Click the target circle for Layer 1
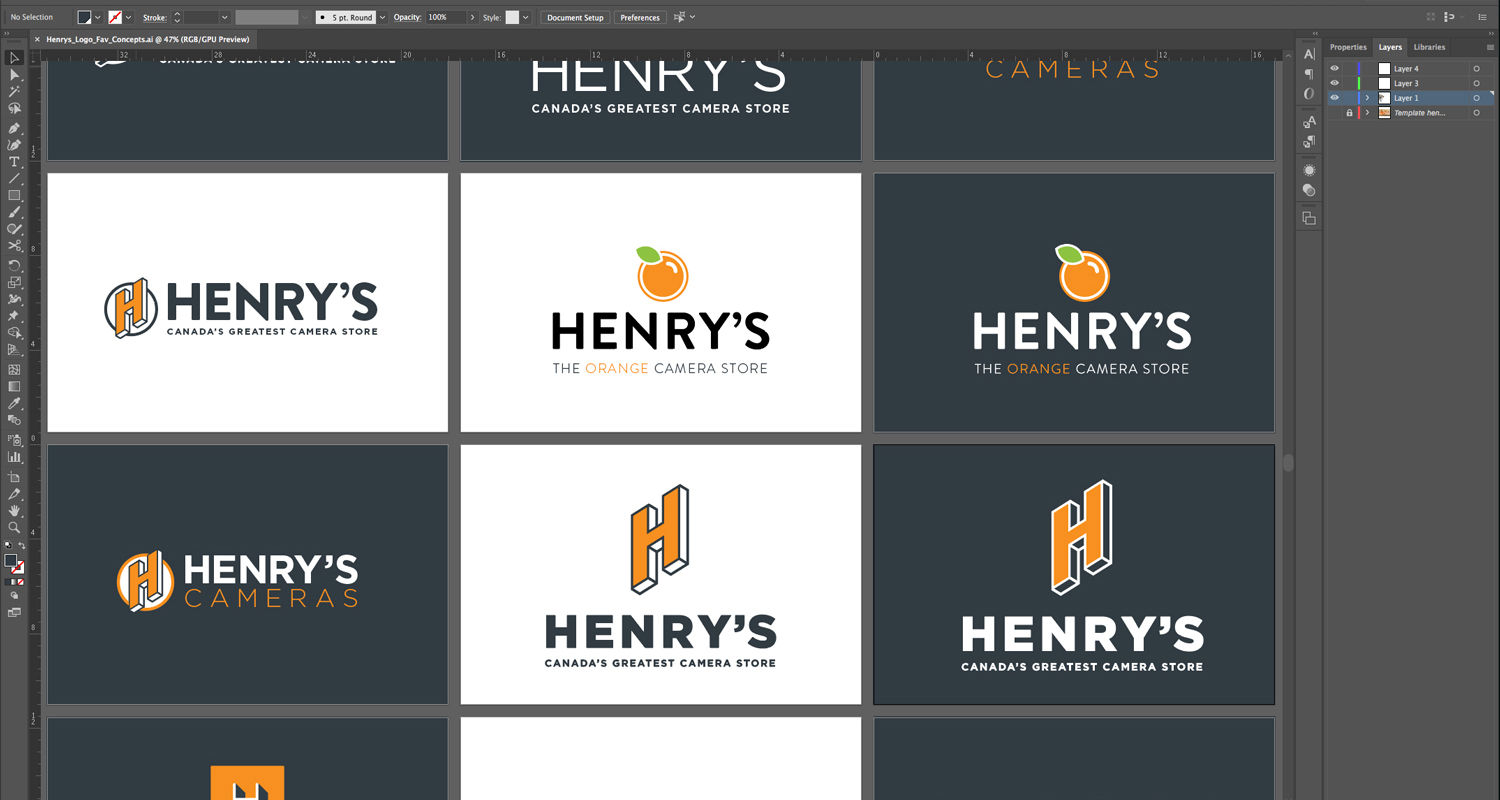This screenshot has height=800, width=1500. pyautogui.click(x=1476, y=98)
